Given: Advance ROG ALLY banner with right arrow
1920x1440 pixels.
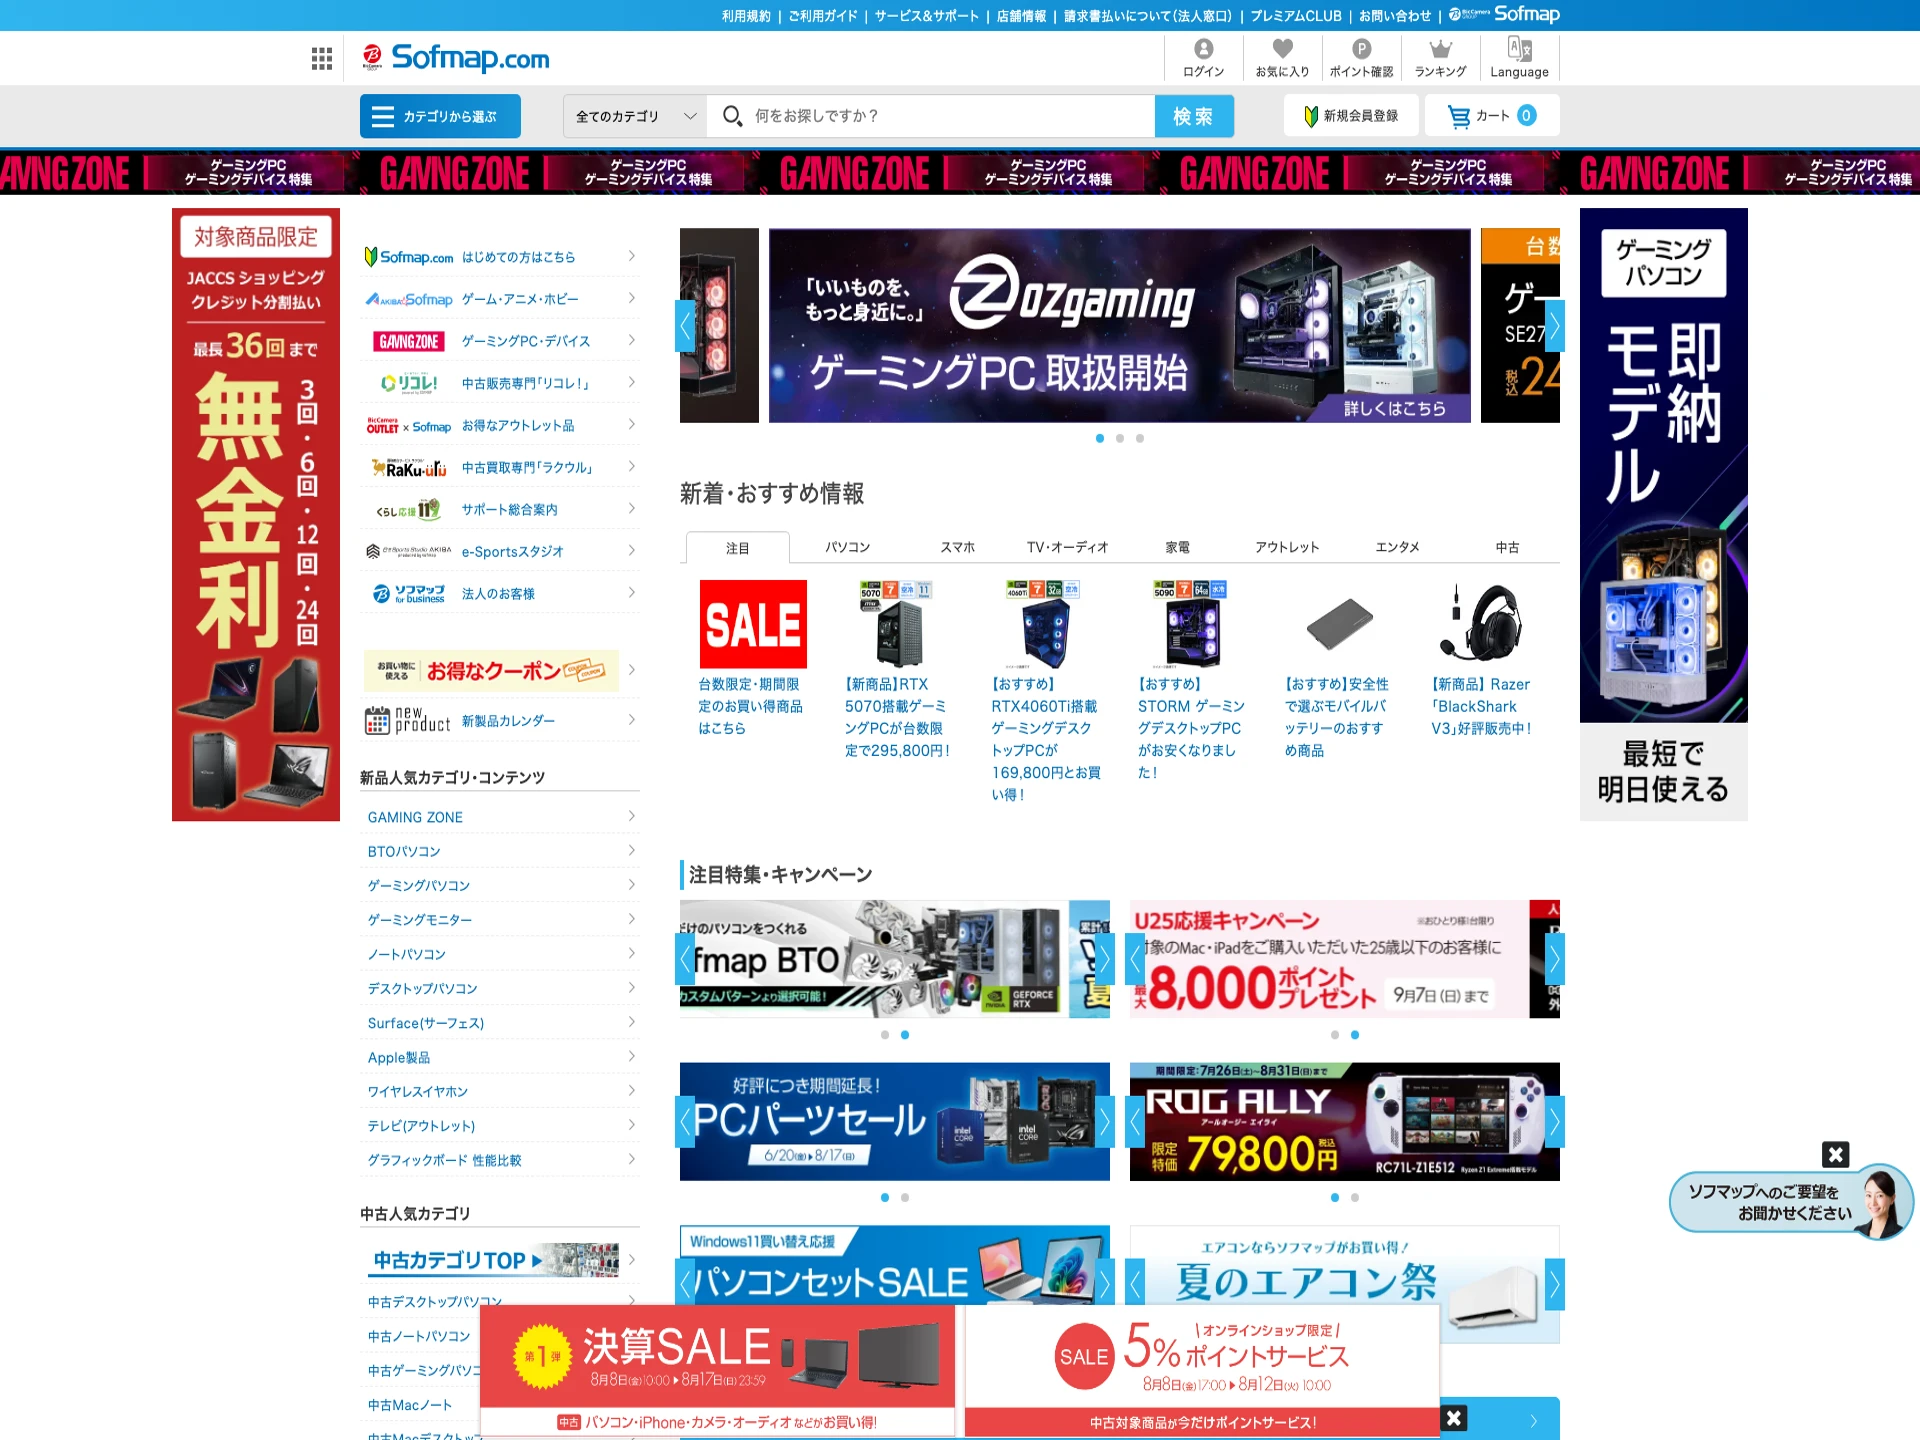Looking at the screenshot, I should (1554, 1122).
